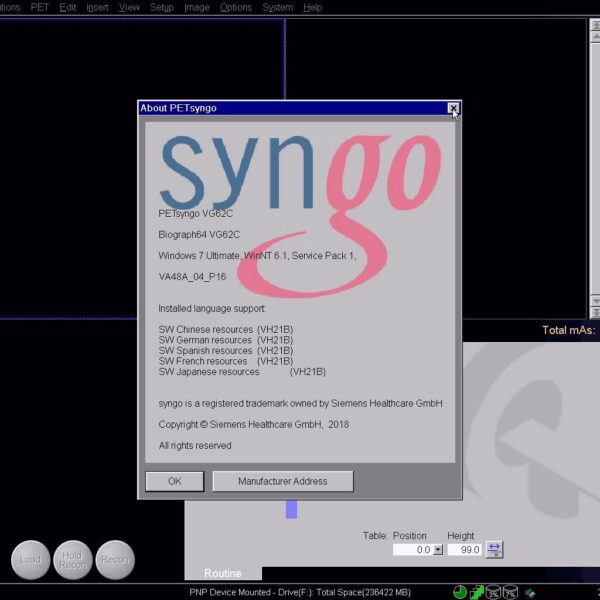Switch to the Routine tab

tap(223, 573)
